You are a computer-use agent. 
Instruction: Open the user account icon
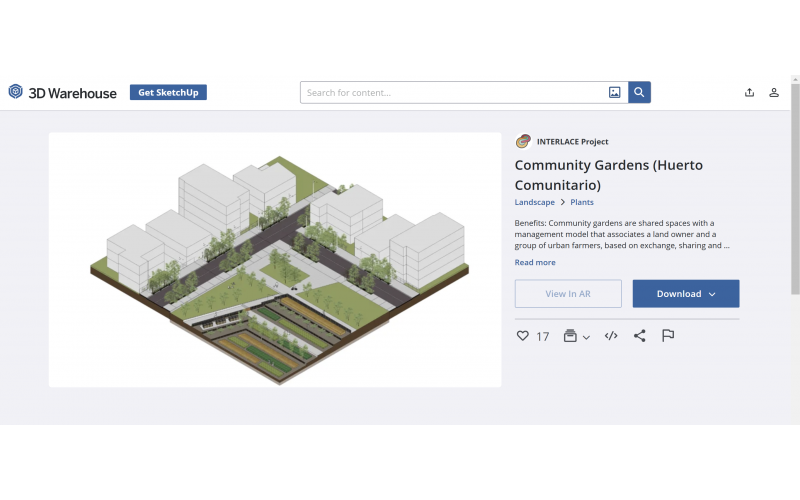[774, 92]
